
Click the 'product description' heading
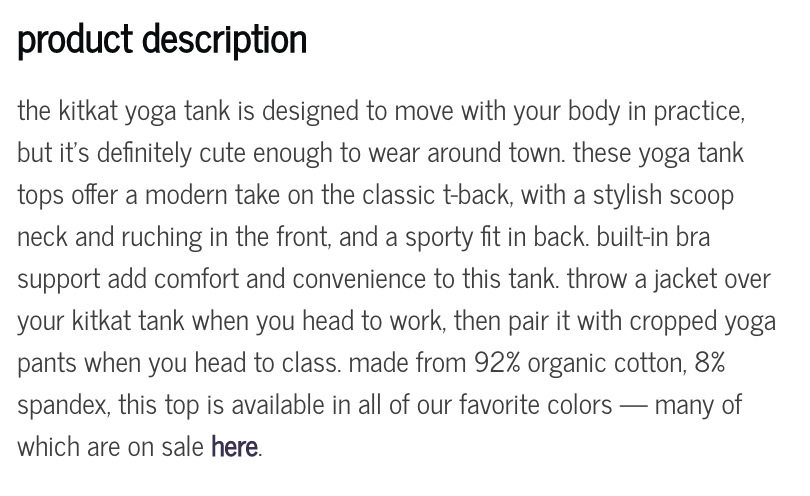click(162, 40)
